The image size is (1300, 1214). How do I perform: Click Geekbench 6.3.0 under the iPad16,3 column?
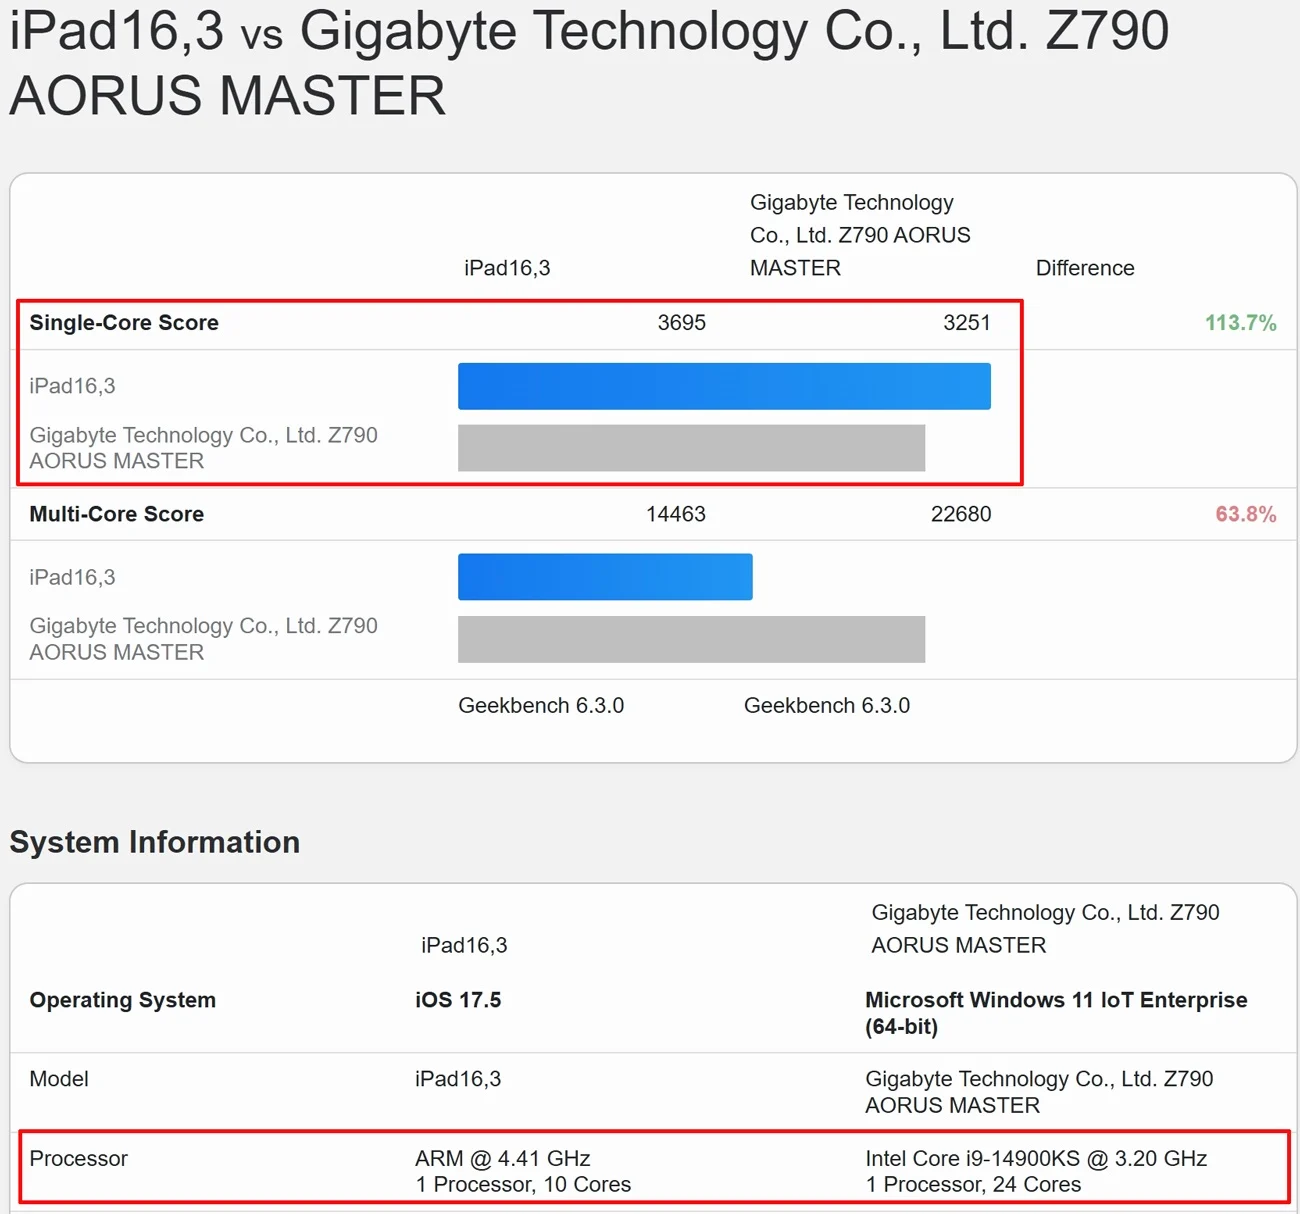tap(541, 705)
